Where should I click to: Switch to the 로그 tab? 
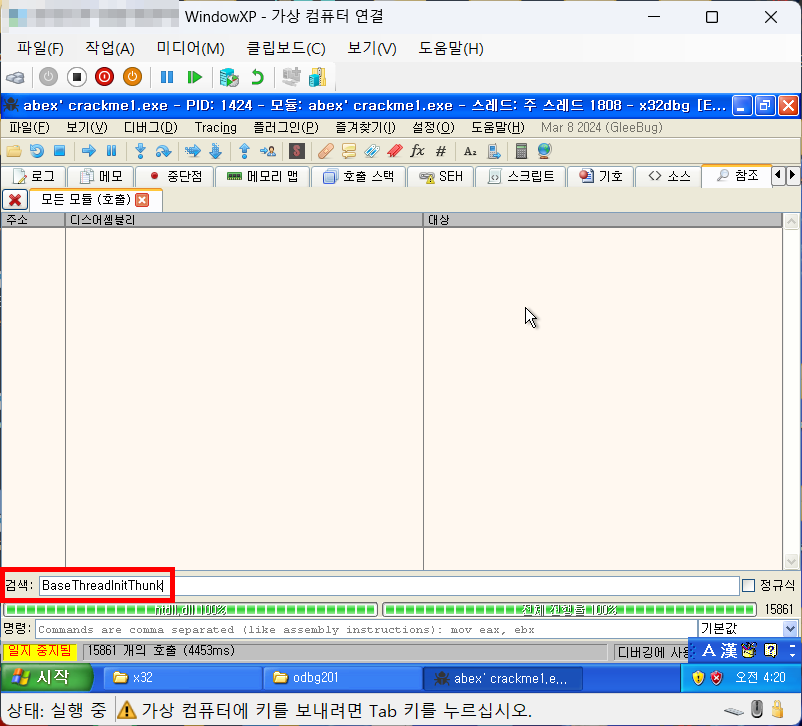click(34, 177)
